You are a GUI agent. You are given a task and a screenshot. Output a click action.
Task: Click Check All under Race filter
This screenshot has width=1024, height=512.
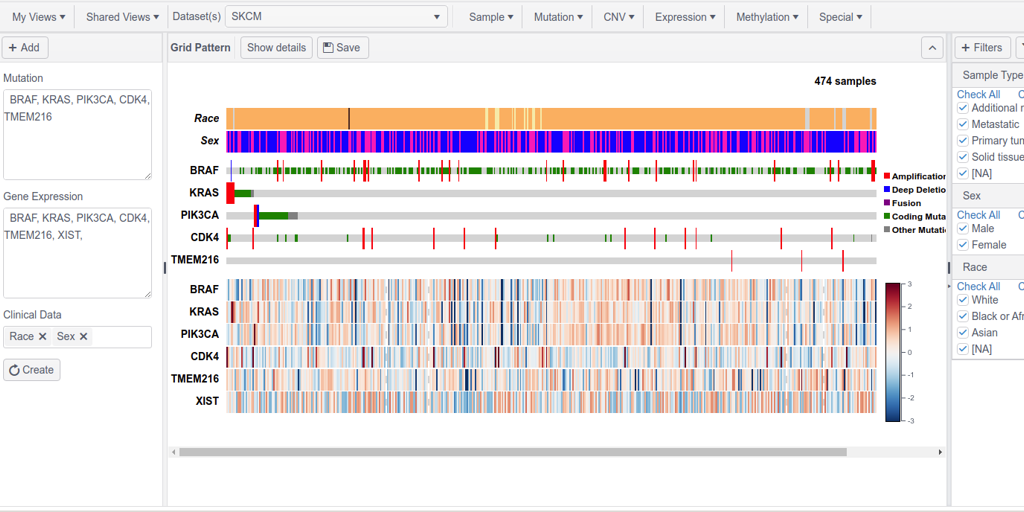[x=978, y=287]
